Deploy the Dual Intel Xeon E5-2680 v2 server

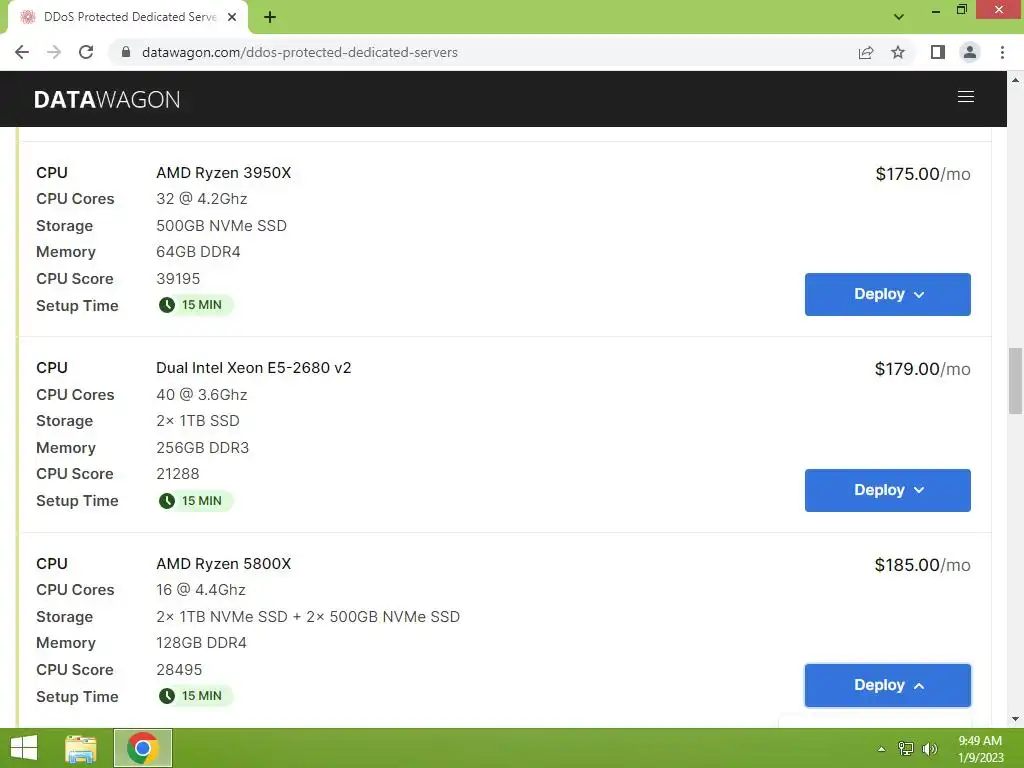coord(888,490)
